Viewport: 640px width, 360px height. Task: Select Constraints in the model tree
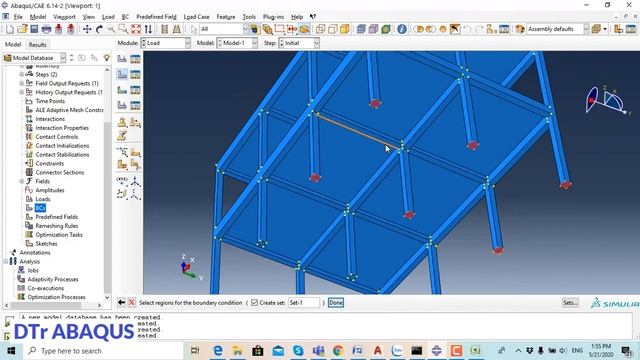pos(49,163)
